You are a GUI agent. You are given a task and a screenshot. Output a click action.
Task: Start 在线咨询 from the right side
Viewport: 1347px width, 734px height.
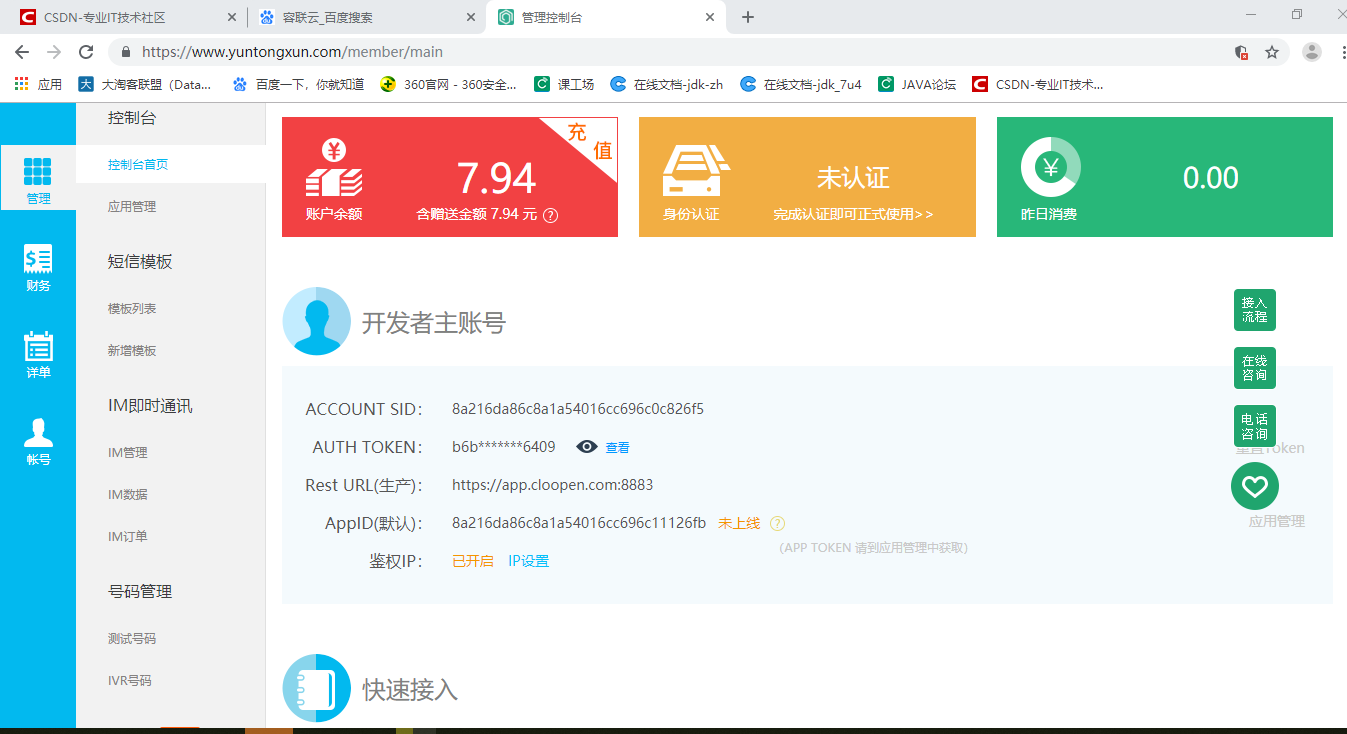click(x=1254, y=368)
